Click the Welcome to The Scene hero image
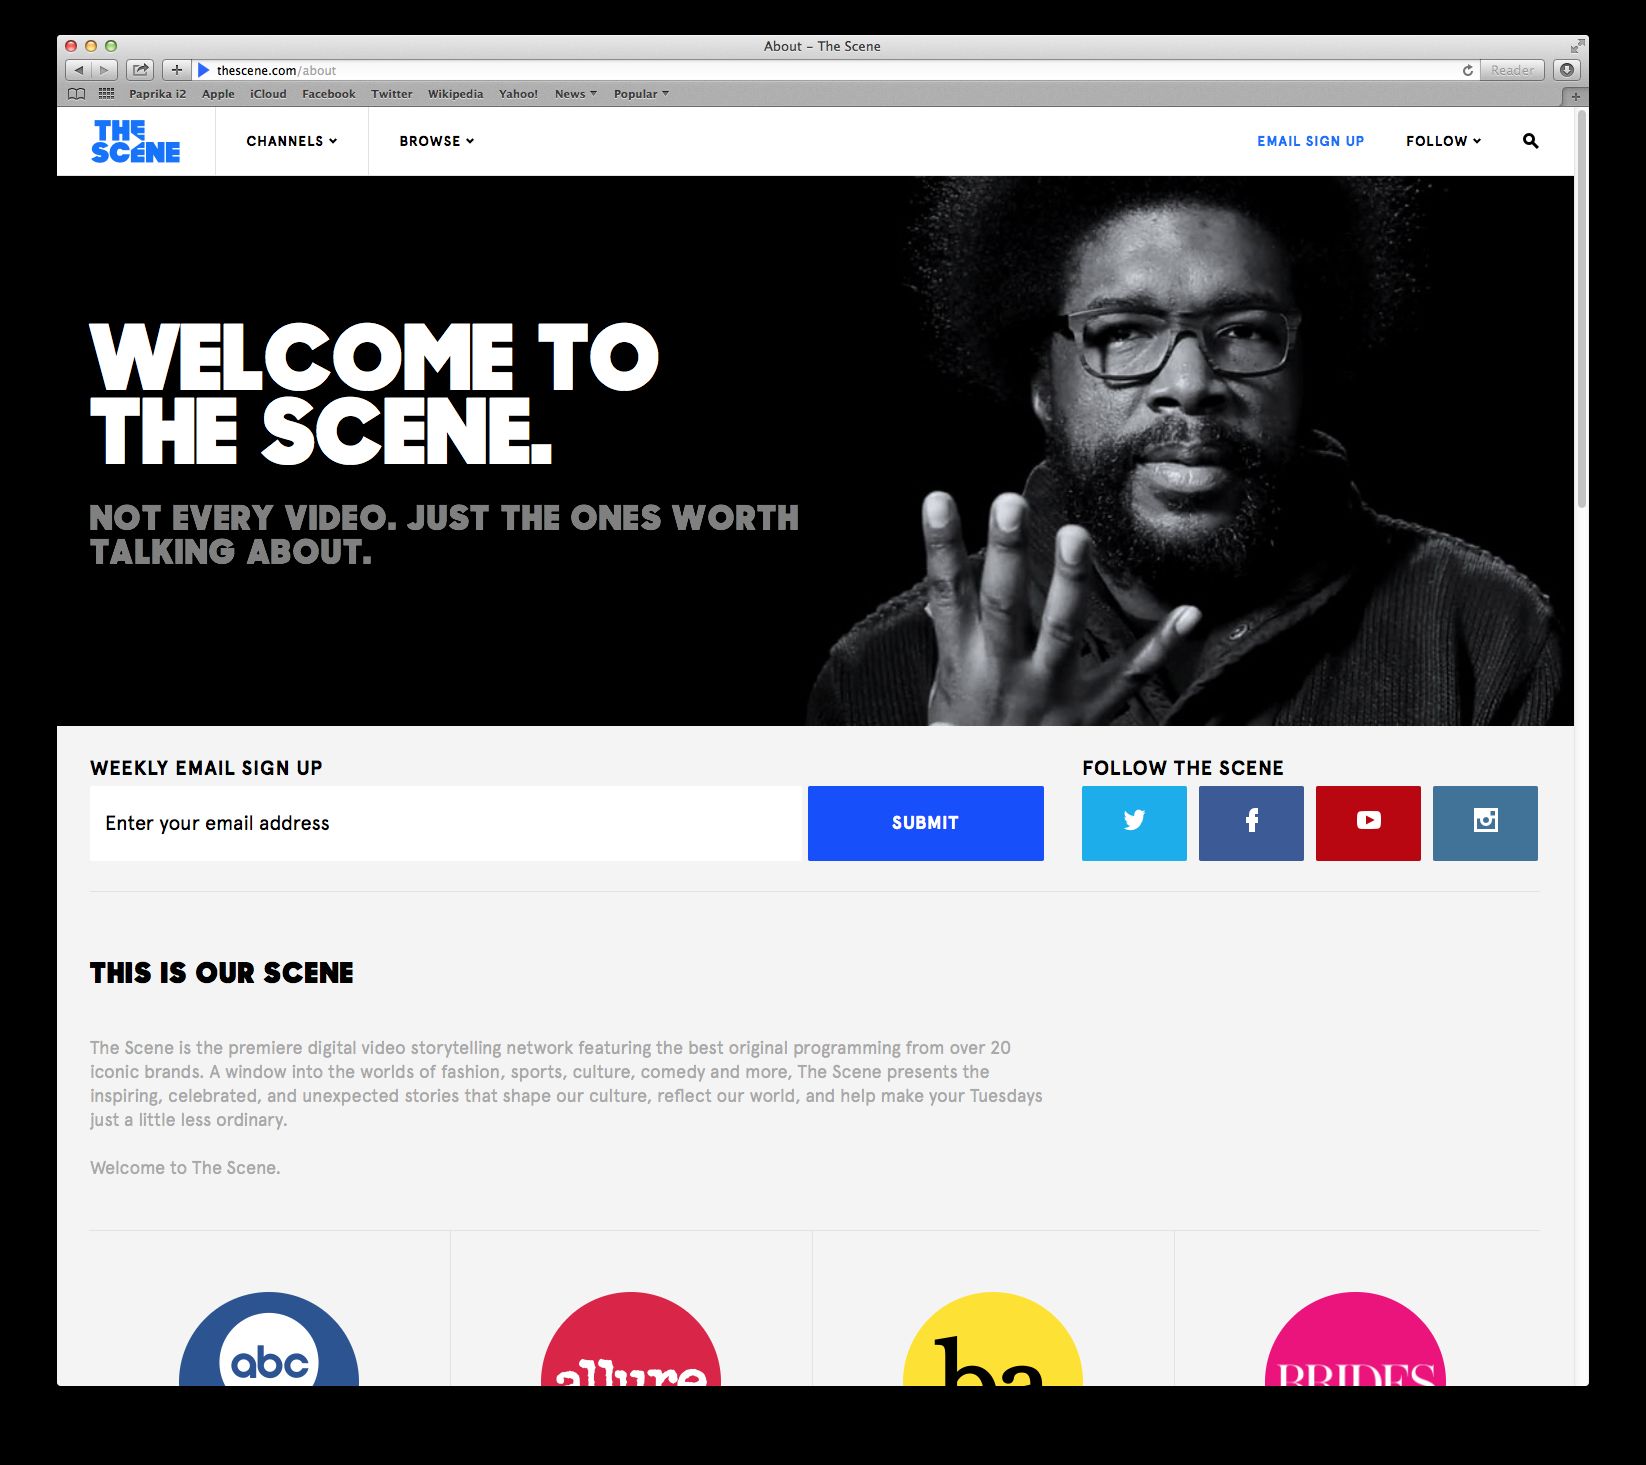This screenshot has width=1646, height=1465. [x=815, y=451]
